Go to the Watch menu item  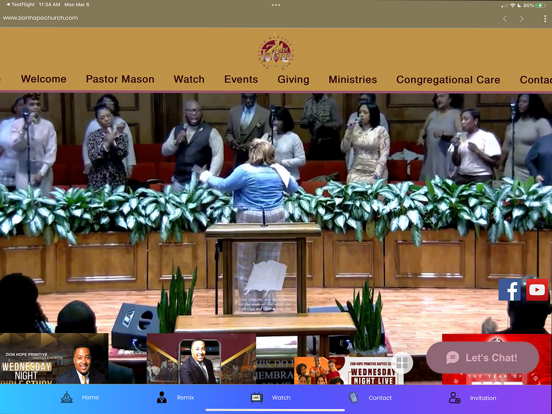[189, 79]
